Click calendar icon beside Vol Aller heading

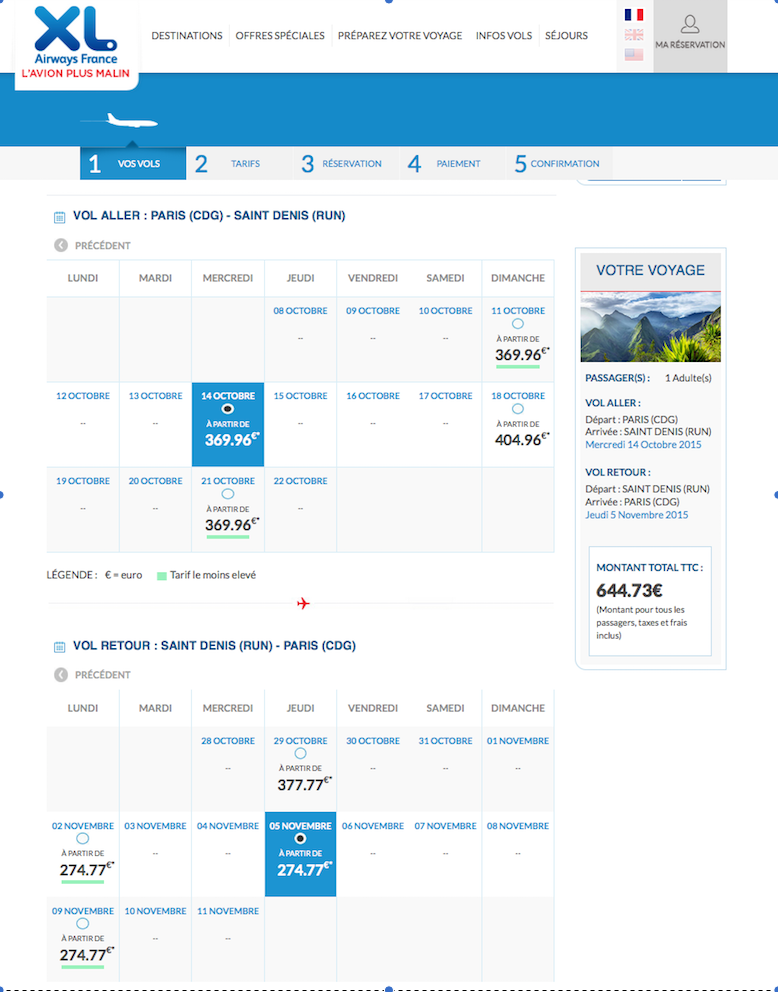pyautogui.click(x=59, y=216)
